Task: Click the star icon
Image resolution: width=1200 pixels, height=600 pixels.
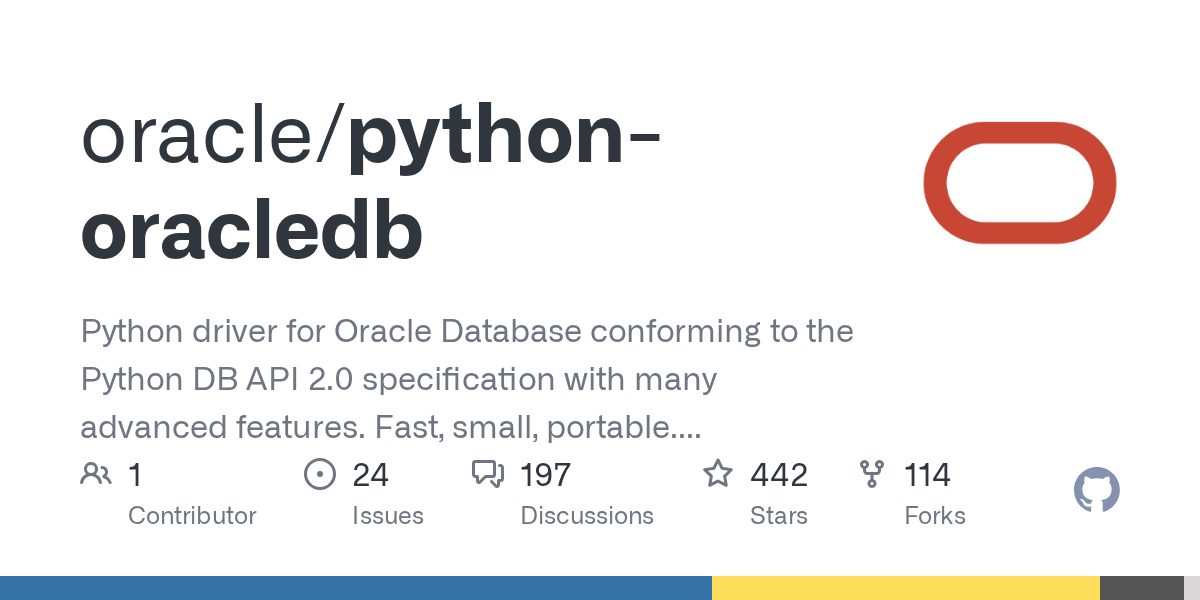Action: point(718,474)
